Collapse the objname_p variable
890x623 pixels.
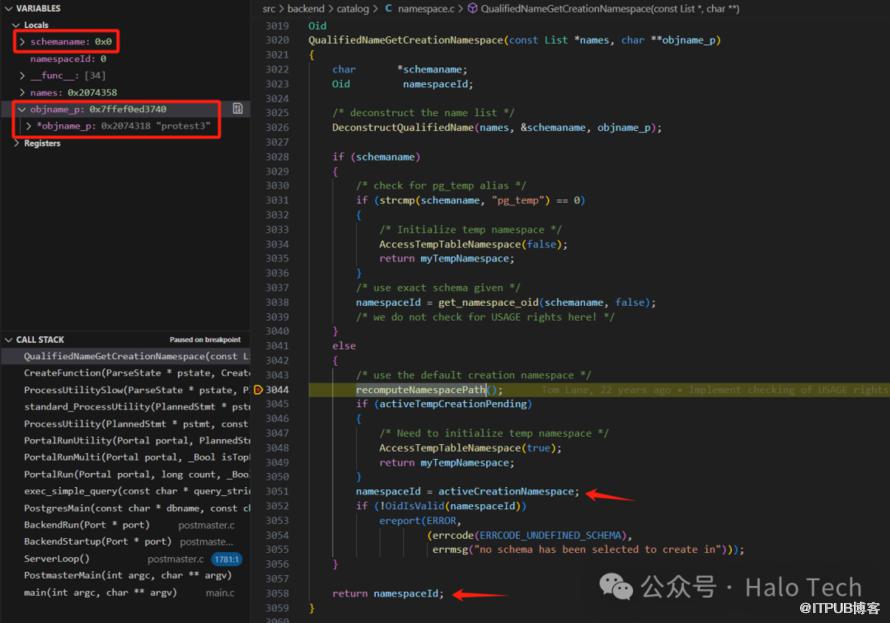[23, 109]
